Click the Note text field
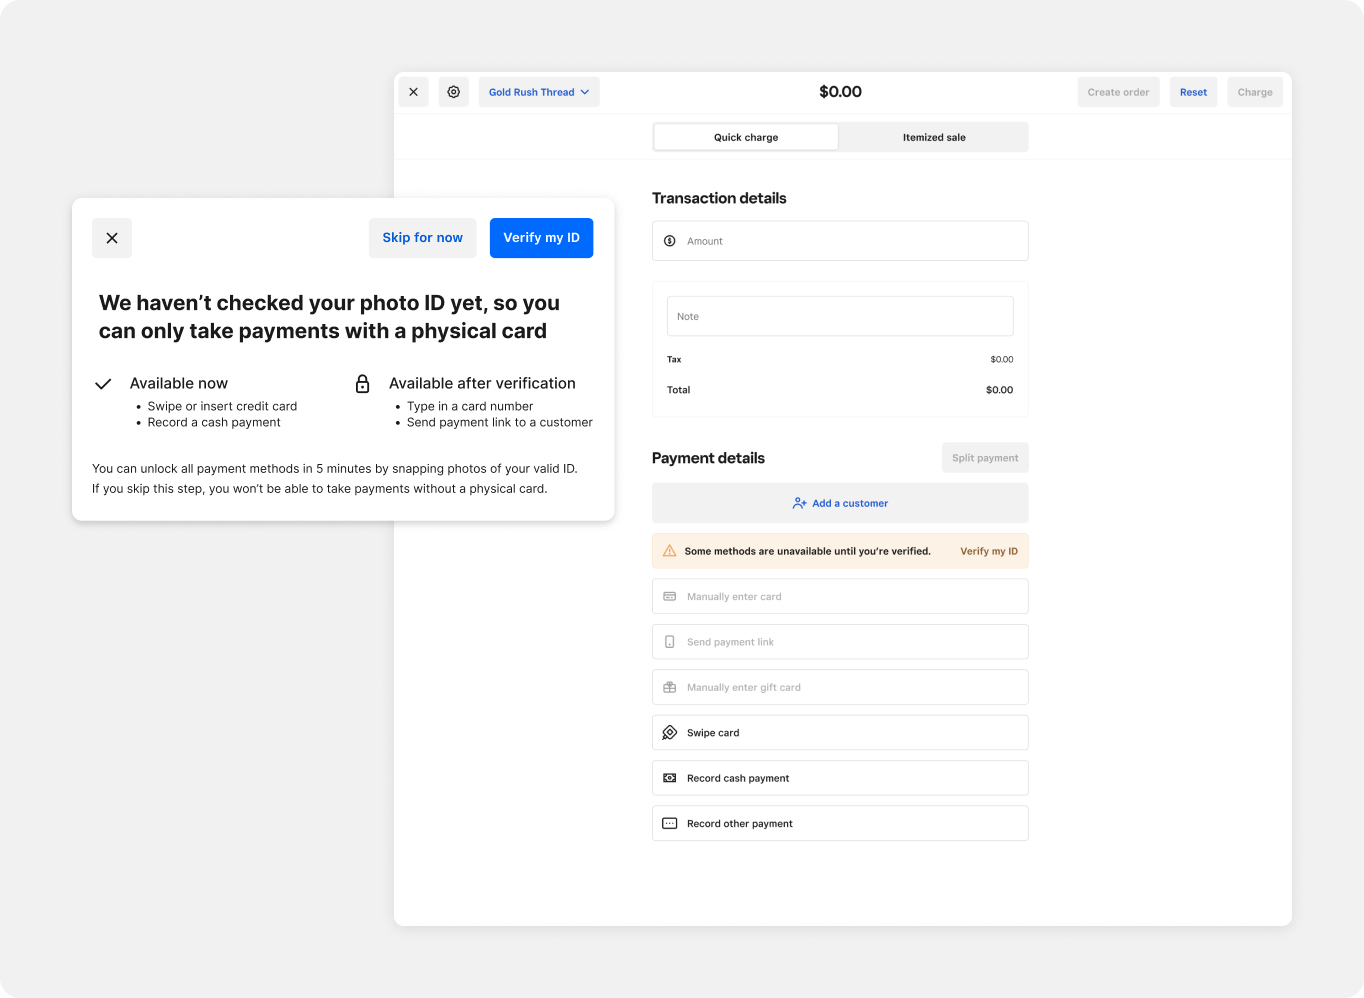This screenshot has height=998, width=1364. click(840, 316)
